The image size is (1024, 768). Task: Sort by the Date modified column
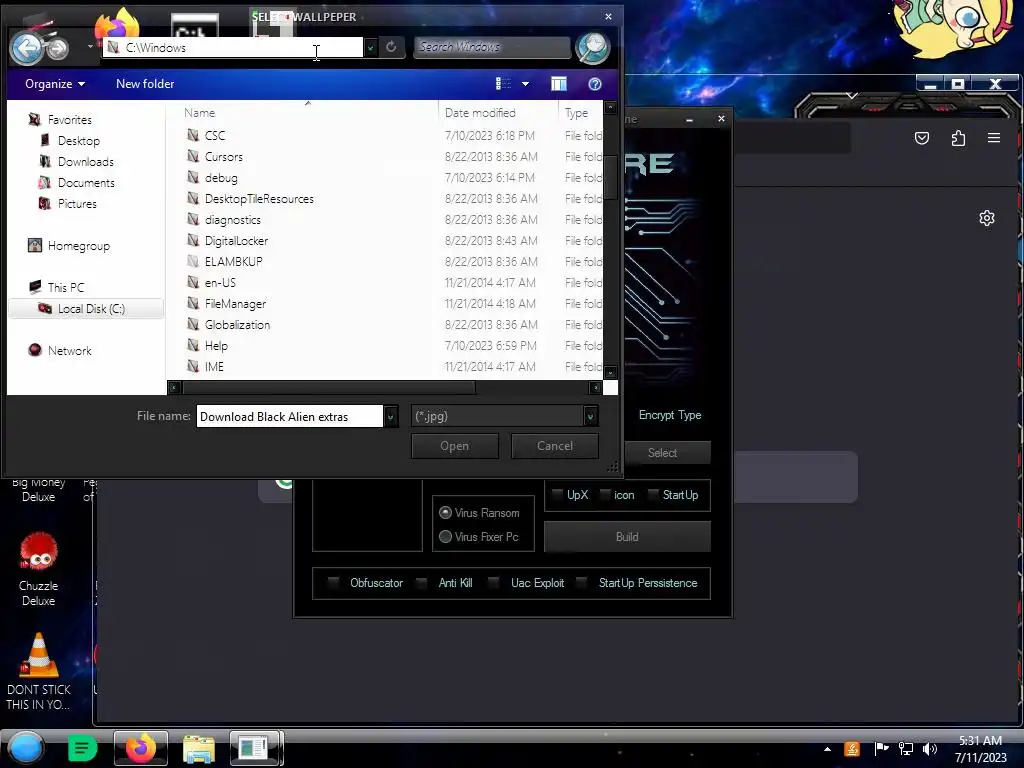point(480,112)
